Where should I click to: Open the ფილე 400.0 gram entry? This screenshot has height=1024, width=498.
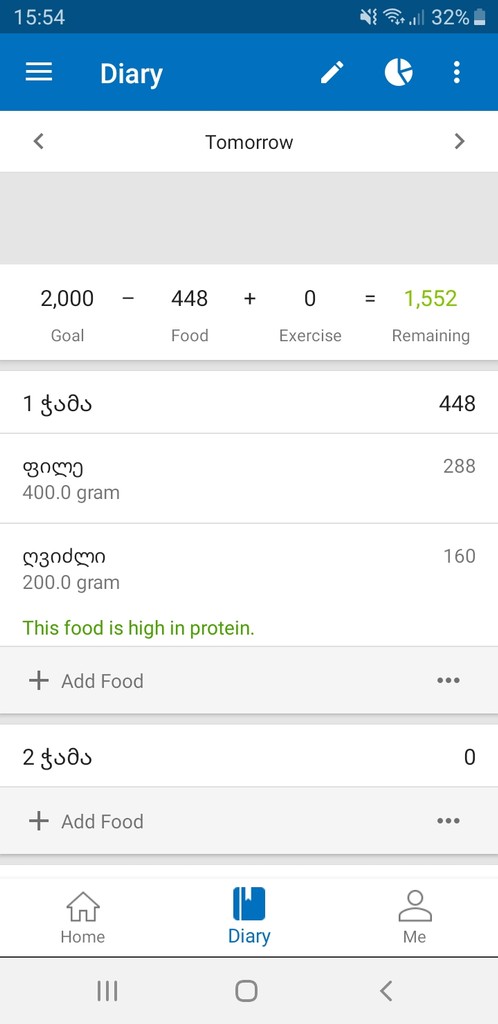pyautogui.click(x=249, y=479)
